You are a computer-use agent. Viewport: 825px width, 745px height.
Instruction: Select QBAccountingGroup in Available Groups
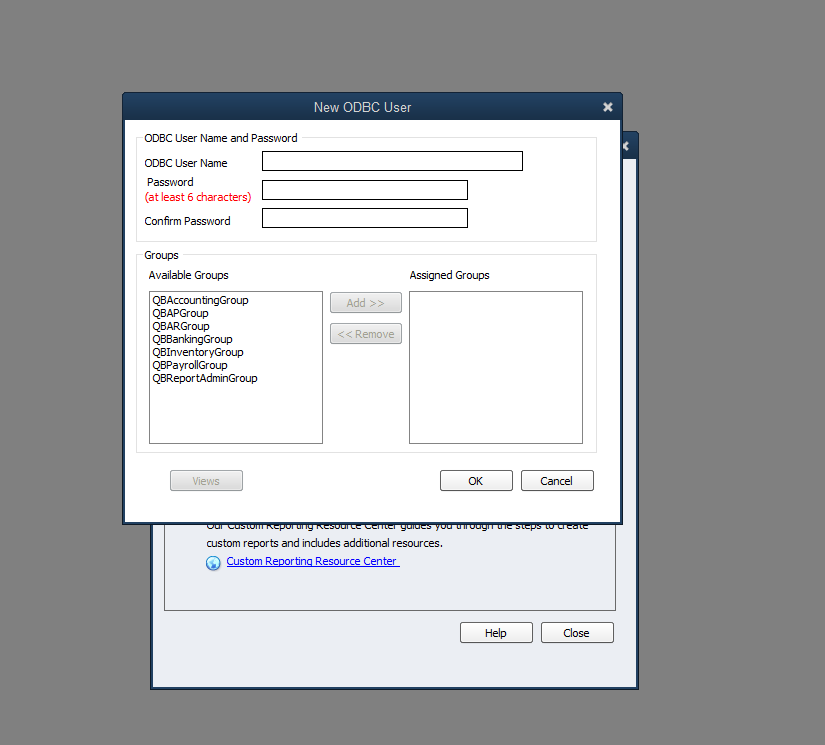pyautogui.click(x=200, y=300)
